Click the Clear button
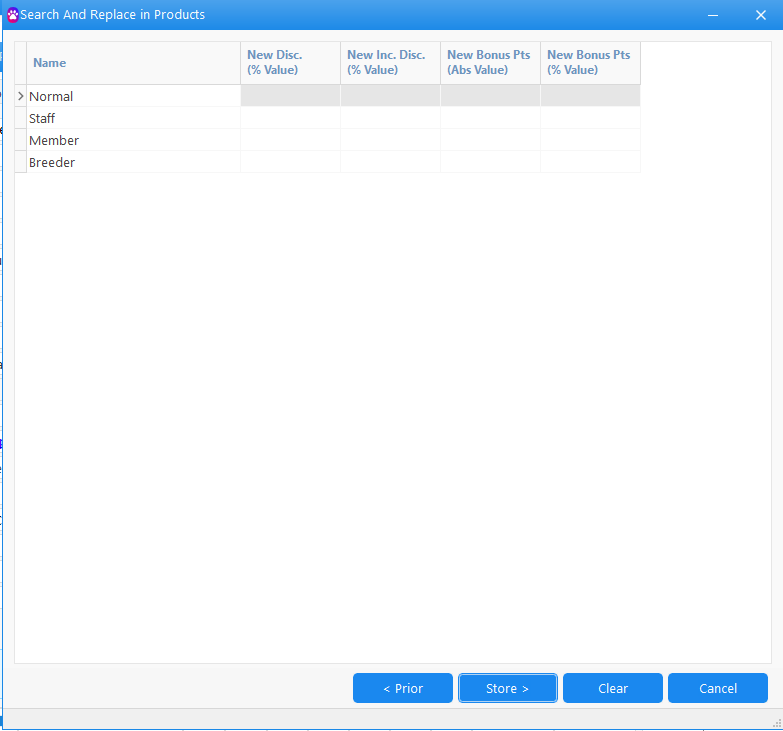The width and height of the screenshot is (783, 731). click(x=613, y=688)
